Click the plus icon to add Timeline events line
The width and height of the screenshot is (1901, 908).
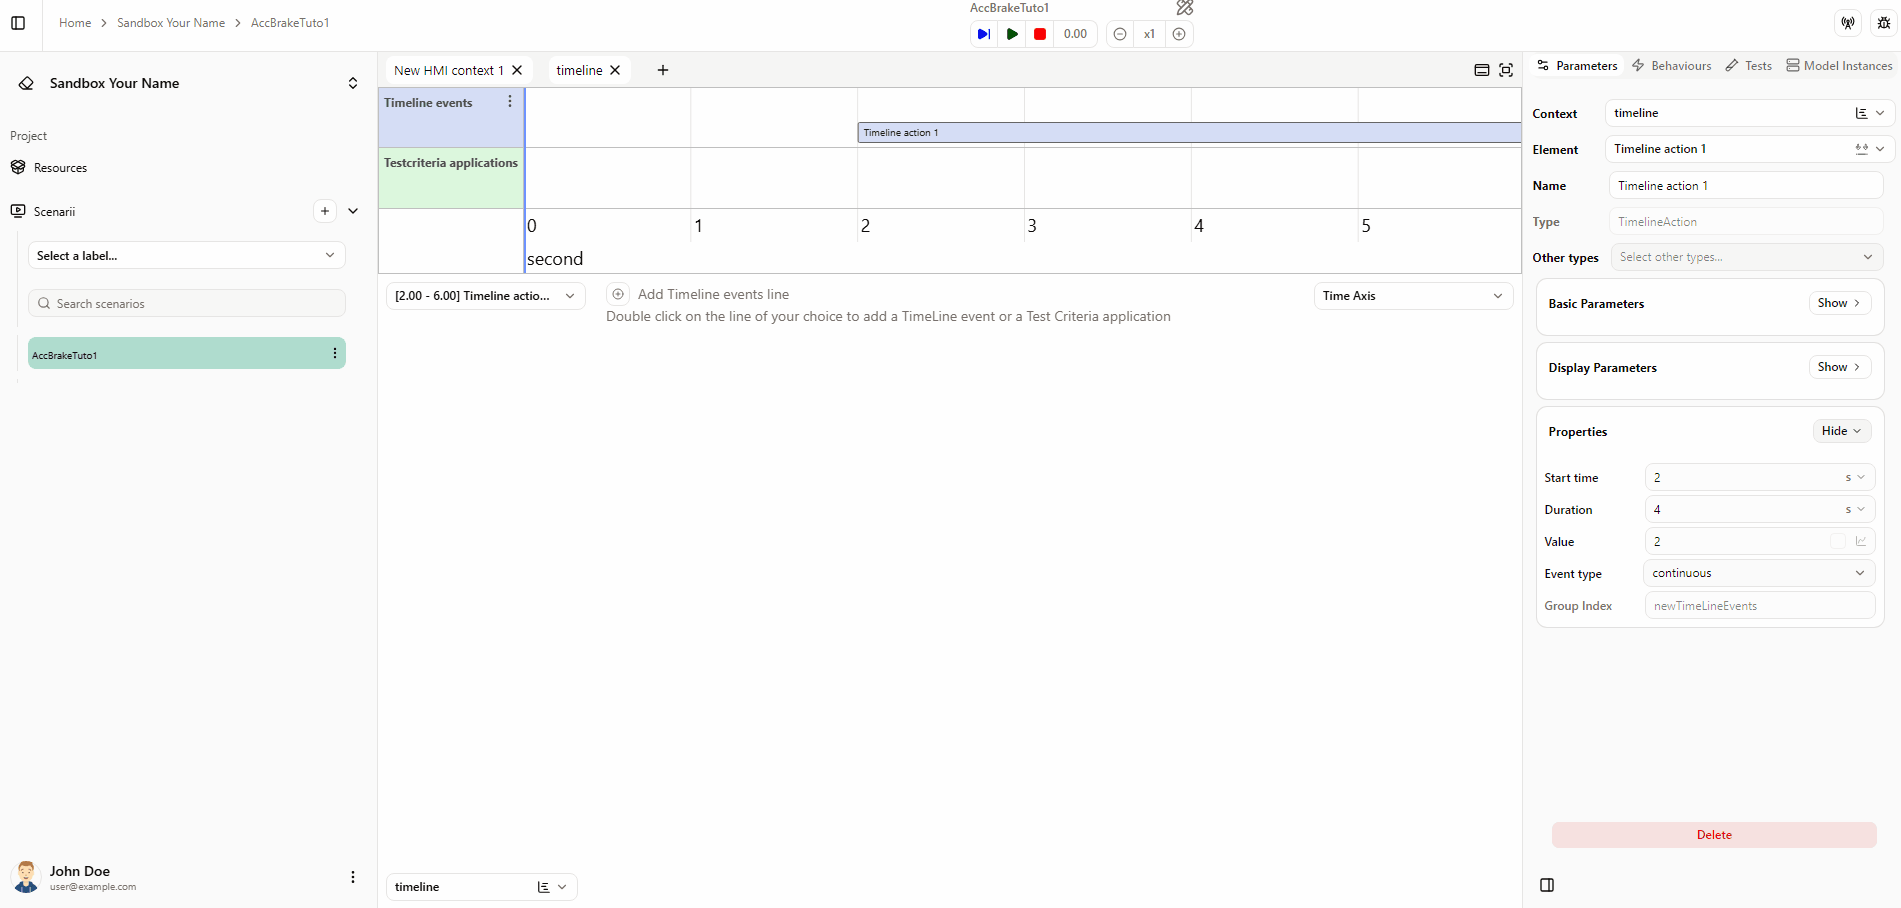pos(618,294)
